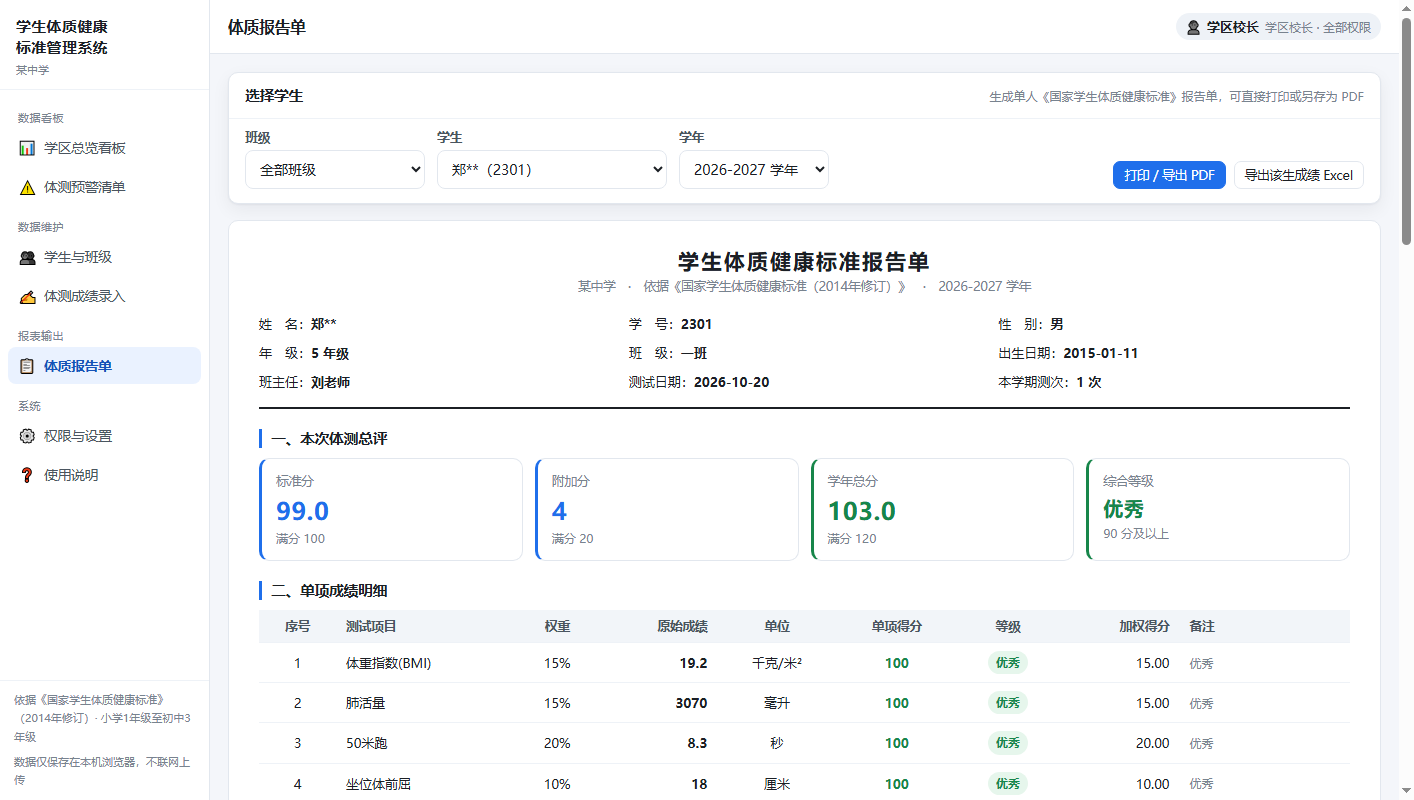This screenshot has height=800, width=1414.
Task: Click the people icon next to 学生与班级
Action: click(27, 257)
